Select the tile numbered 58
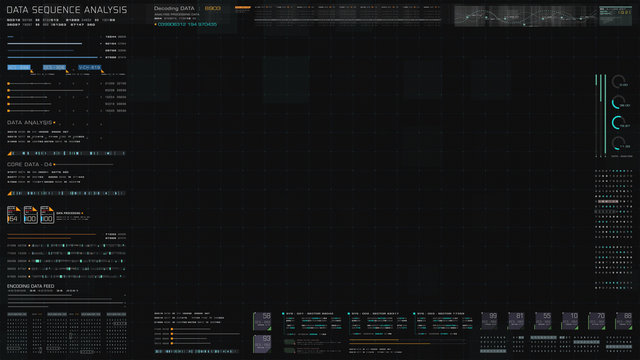This screenshot has width=640, height=360. coord(262,321)
